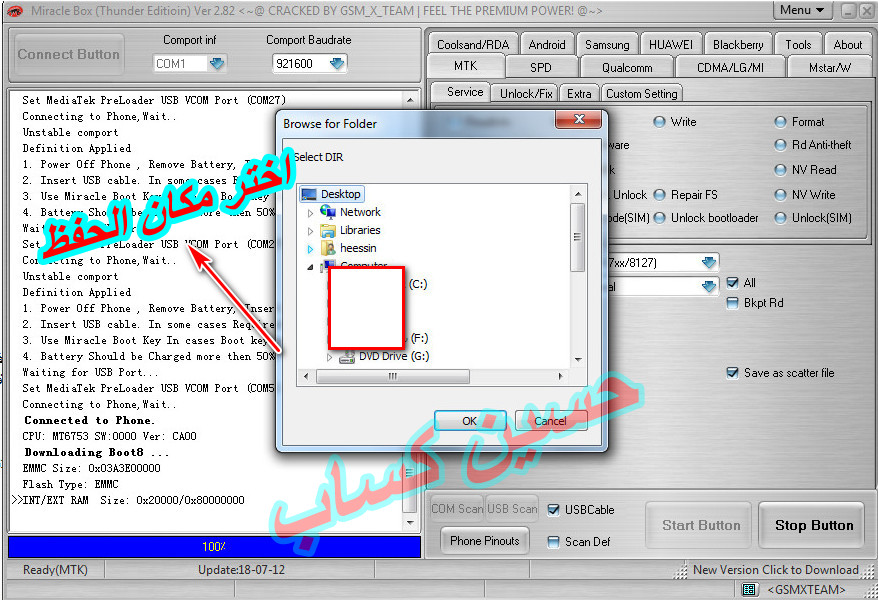Switch to the Android tab
This screenshot has height=600, width=878.
pos(547,44)
